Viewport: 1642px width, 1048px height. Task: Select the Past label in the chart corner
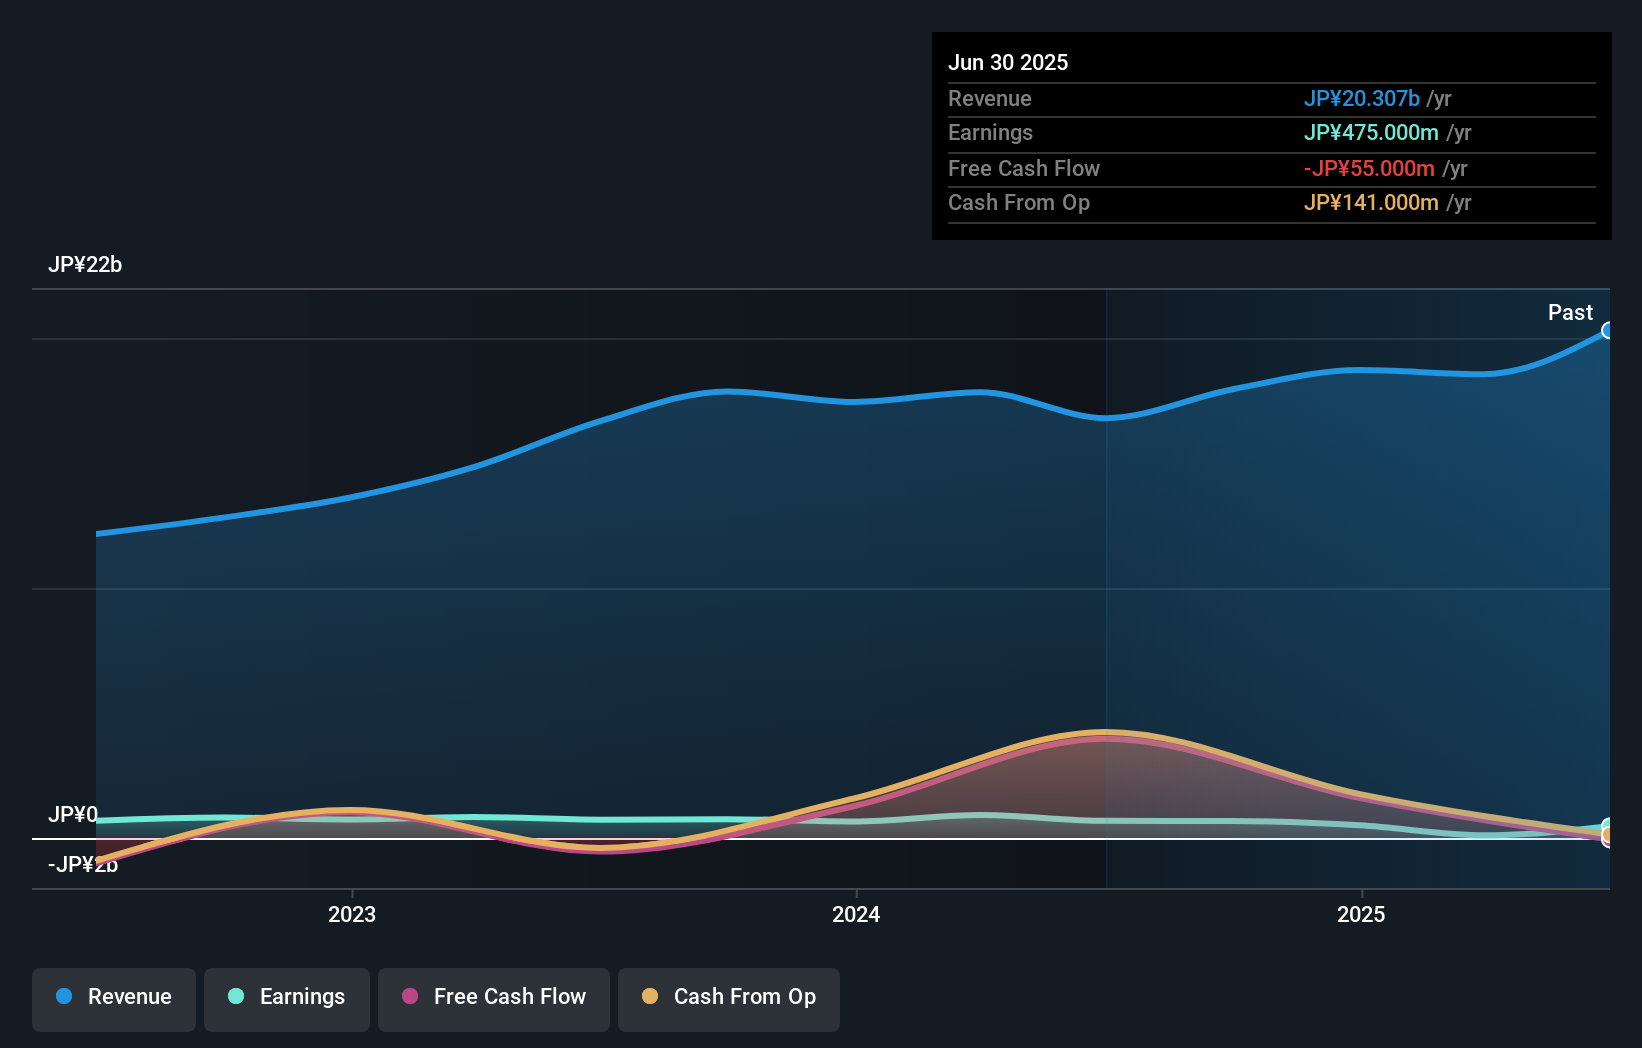tap(1570, 312)
